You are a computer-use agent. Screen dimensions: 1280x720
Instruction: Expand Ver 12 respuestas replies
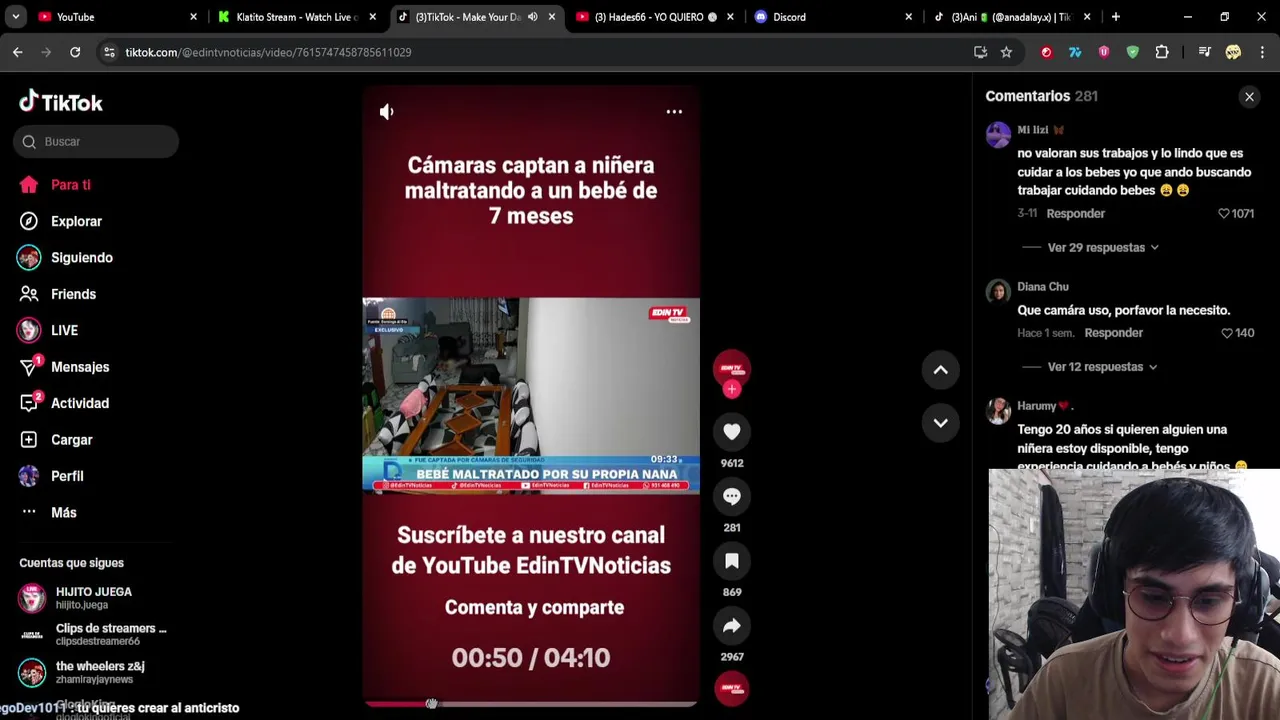coord(1102,367)
